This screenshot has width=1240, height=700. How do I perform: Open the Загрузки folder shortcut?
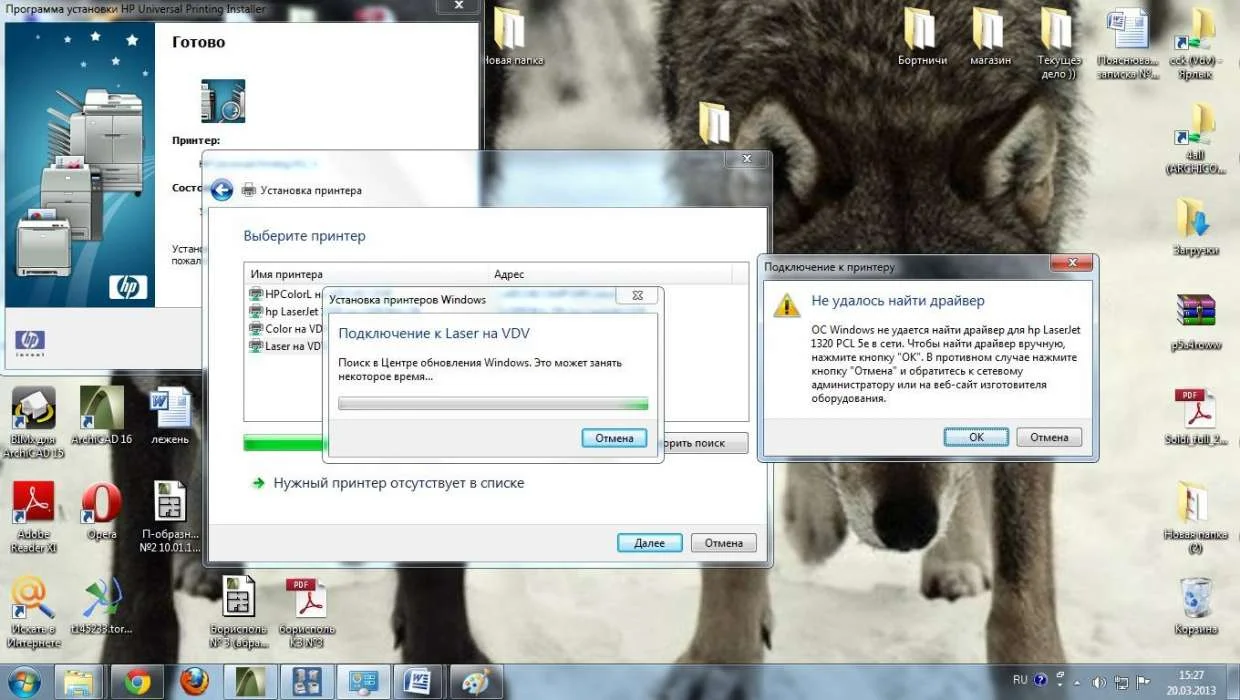pos(1194,226)
